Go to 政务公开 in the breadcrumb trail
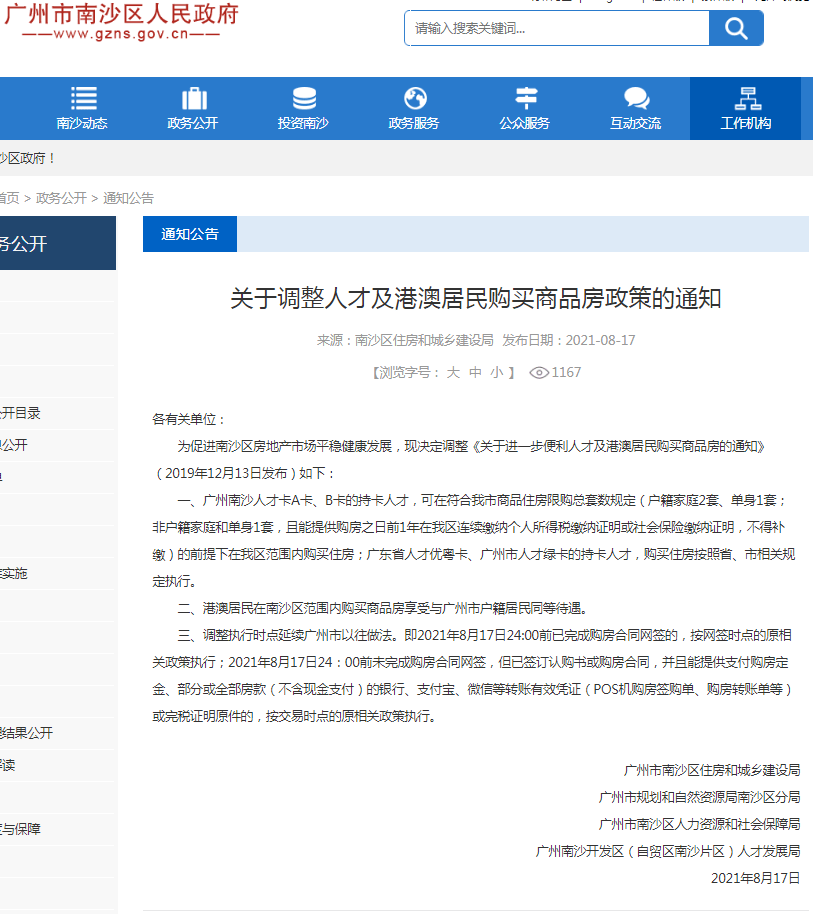813x914 pixels. [61, 198]
